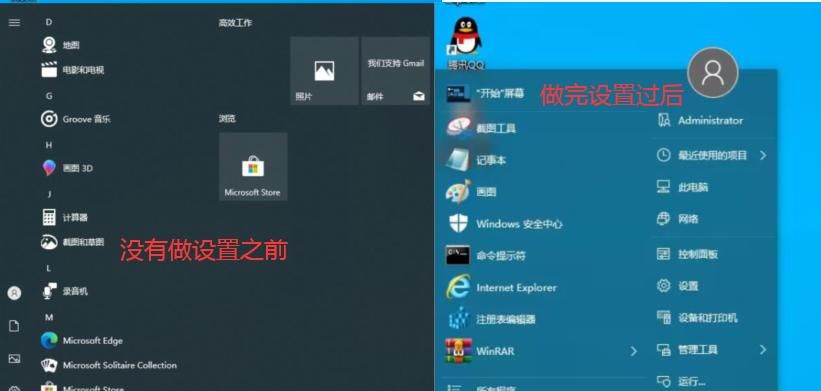Open 记事本 notepad icon
821x391 pixels.
pos(458,160)
